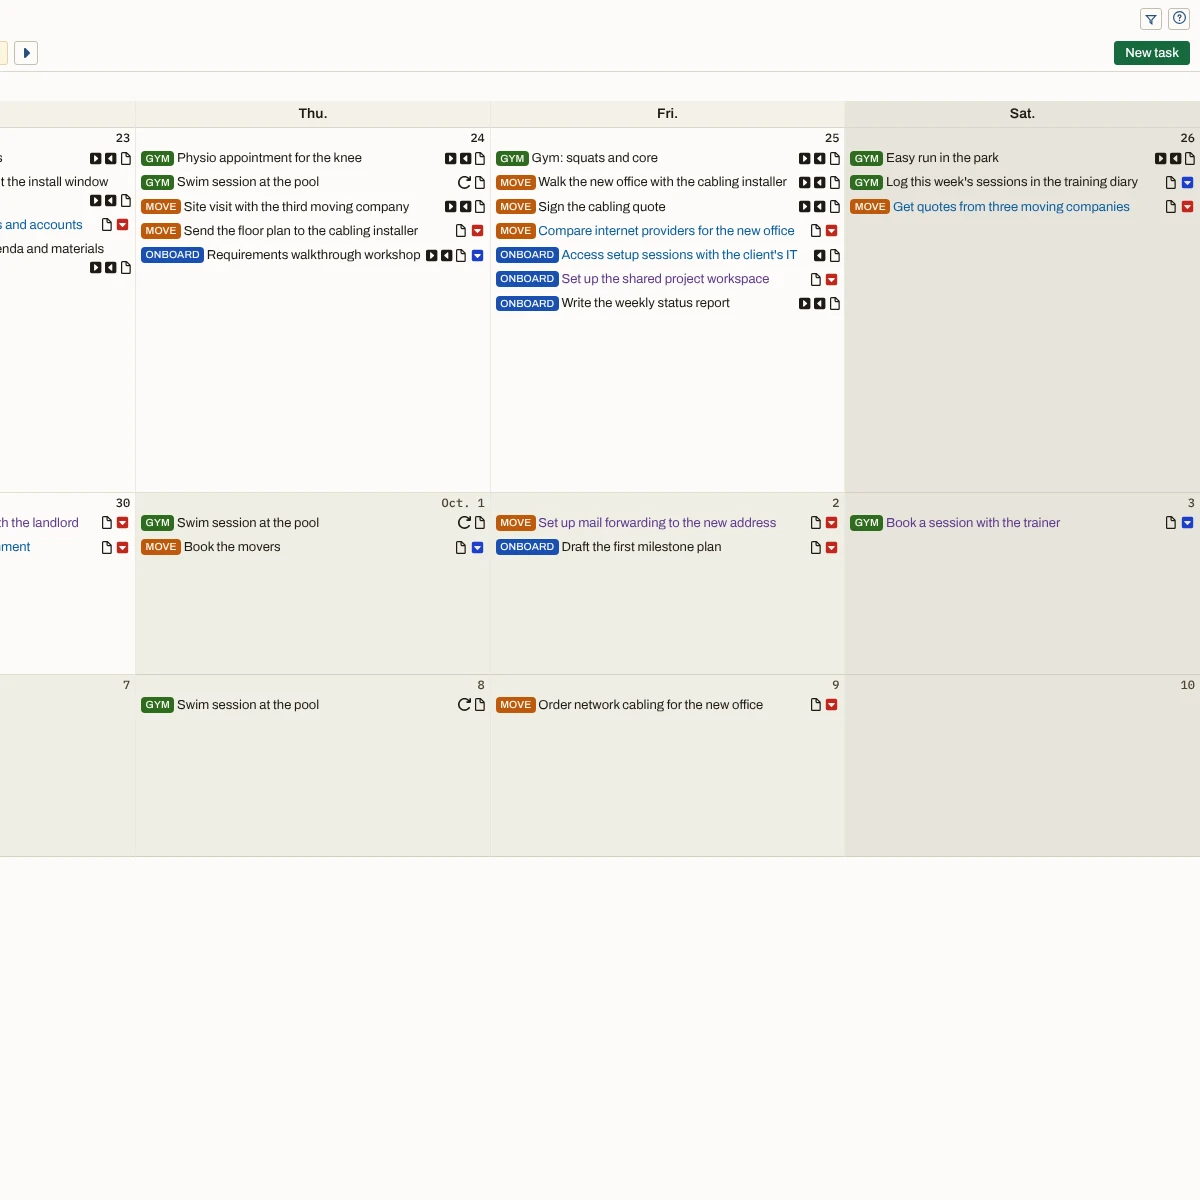Open blue dropdown for Book the movers

477,548
